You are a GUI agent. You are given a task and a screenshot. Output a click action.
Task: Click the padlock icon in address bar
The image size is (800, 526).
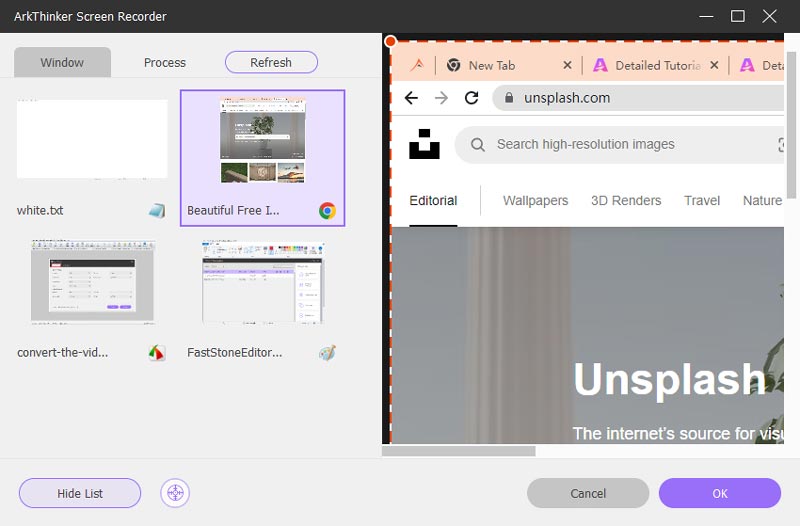click(x=509, y=97)
